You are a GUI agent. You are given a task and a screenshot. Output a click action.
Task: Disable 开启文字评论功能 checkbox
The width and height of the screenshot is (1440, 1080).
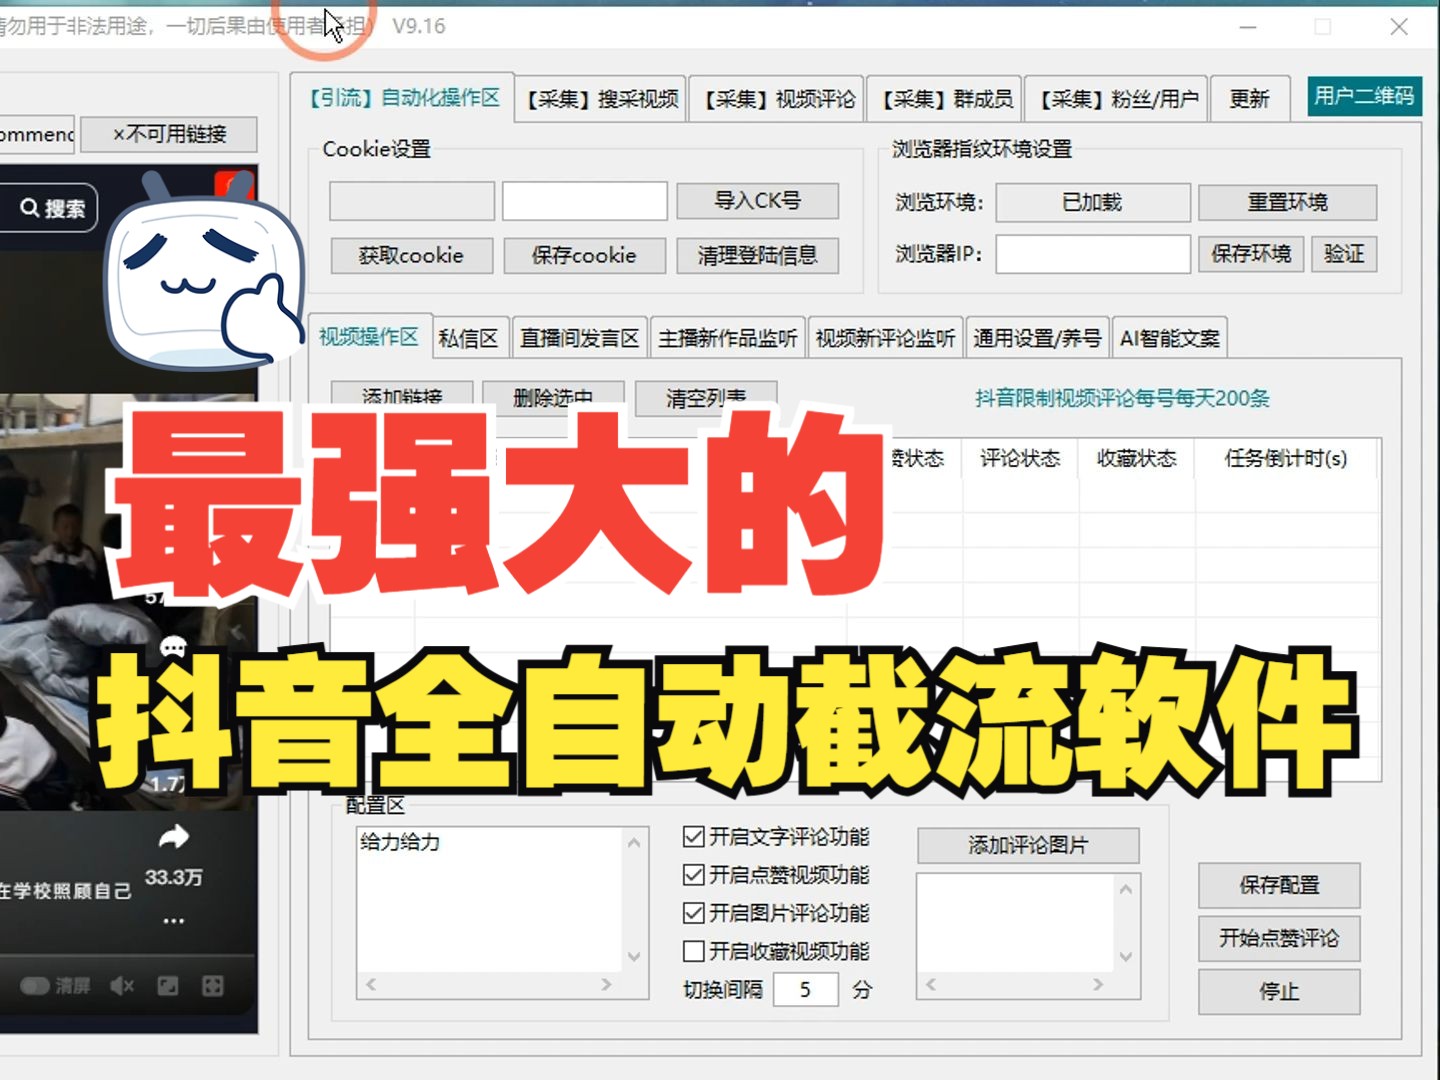693,836
